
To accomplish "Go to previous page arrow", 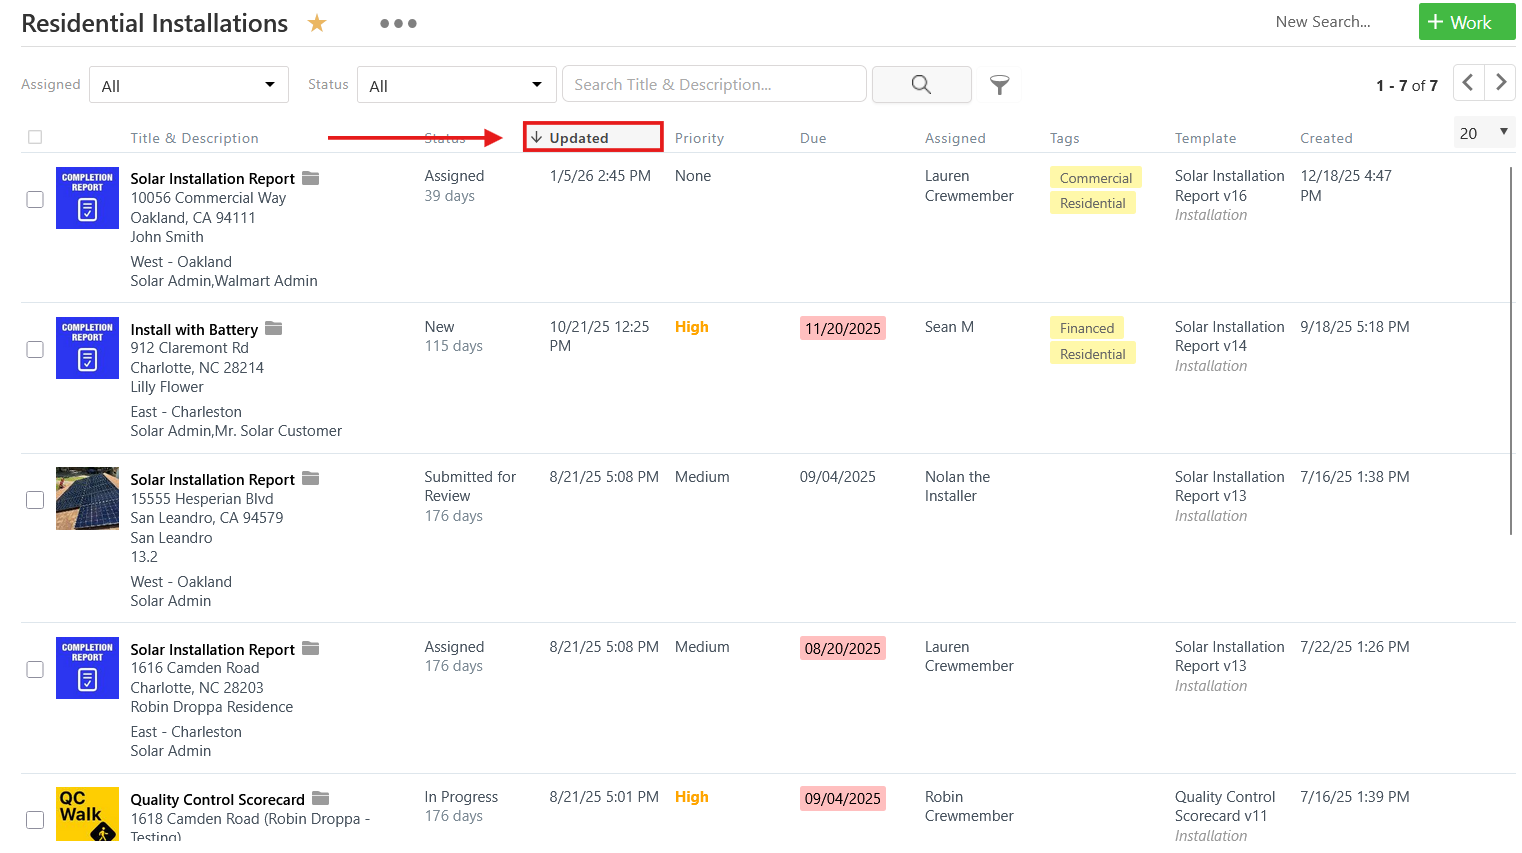I will [x=1467, y=83].
